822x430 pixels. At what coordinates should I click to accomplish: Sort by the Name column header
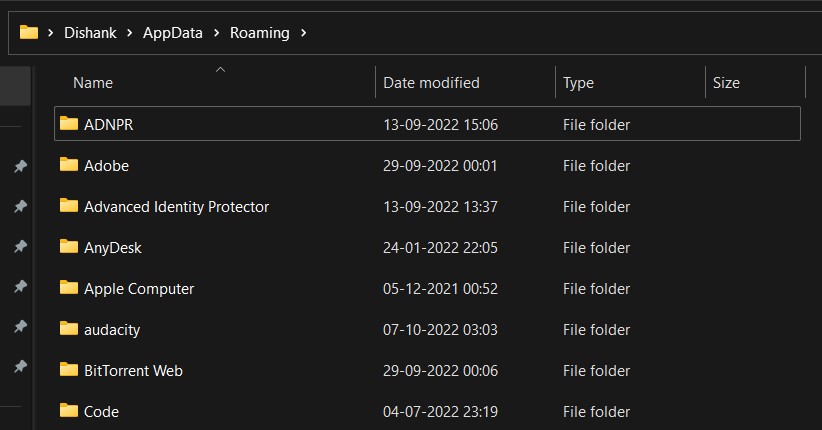(93, 83)
